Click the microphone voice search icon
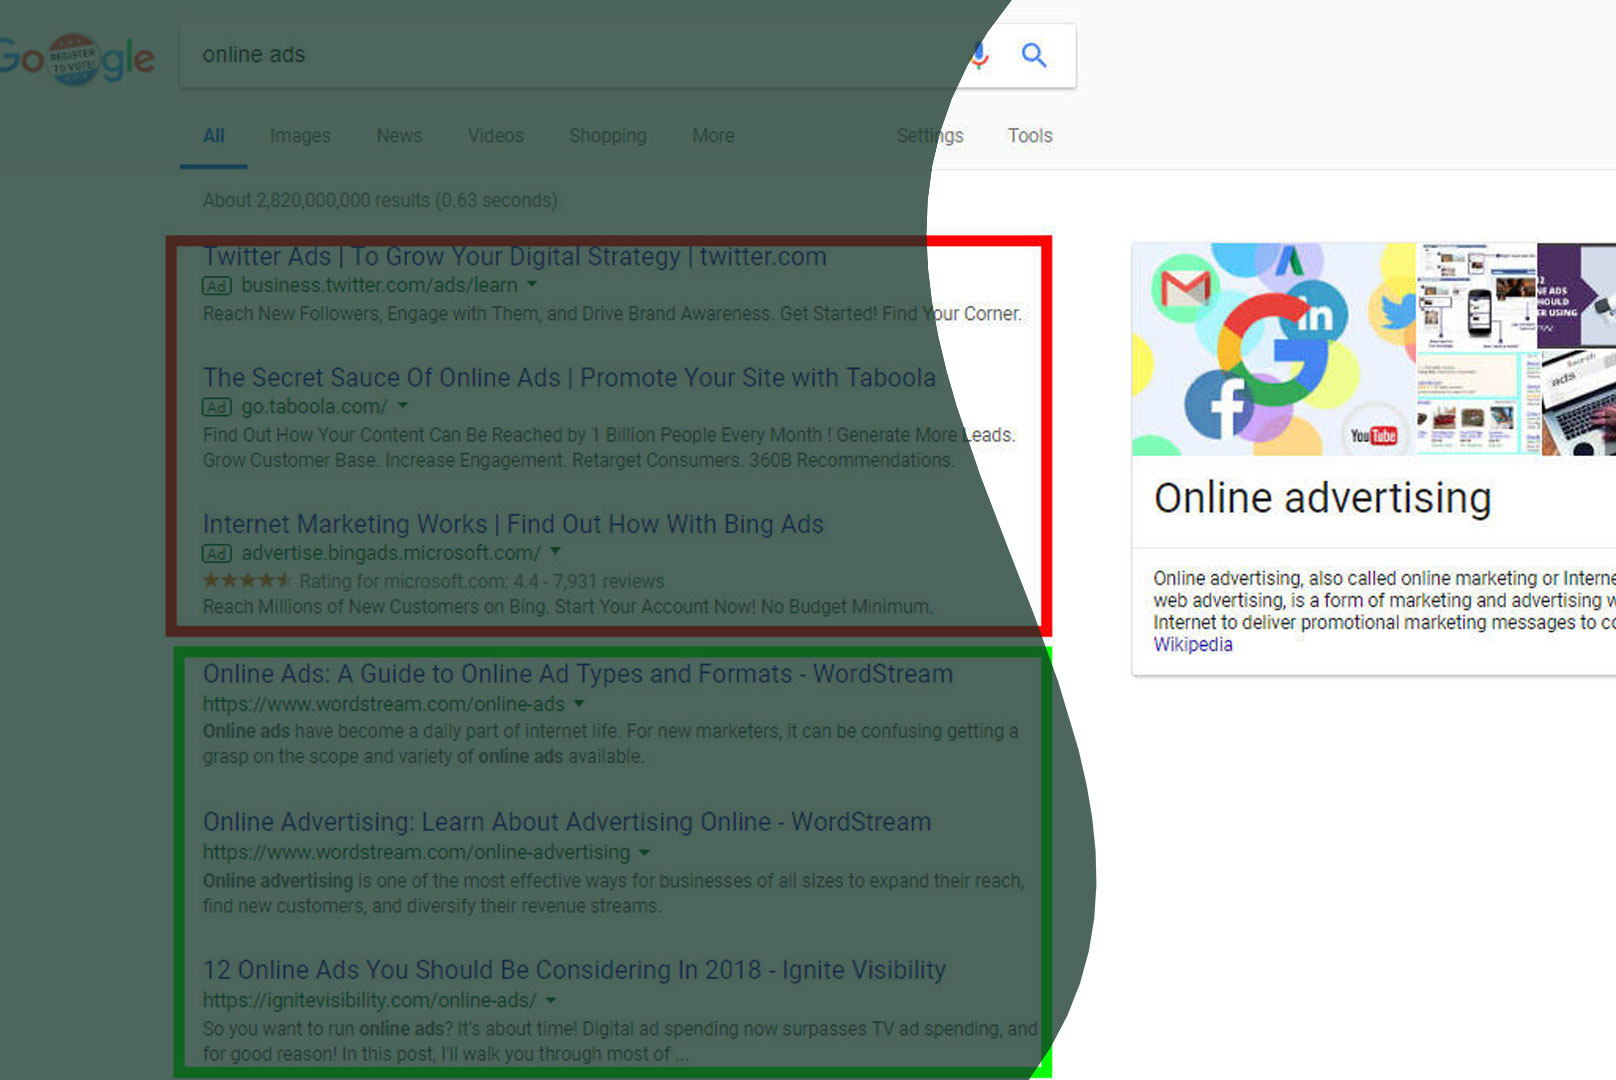 click(980, 55)
